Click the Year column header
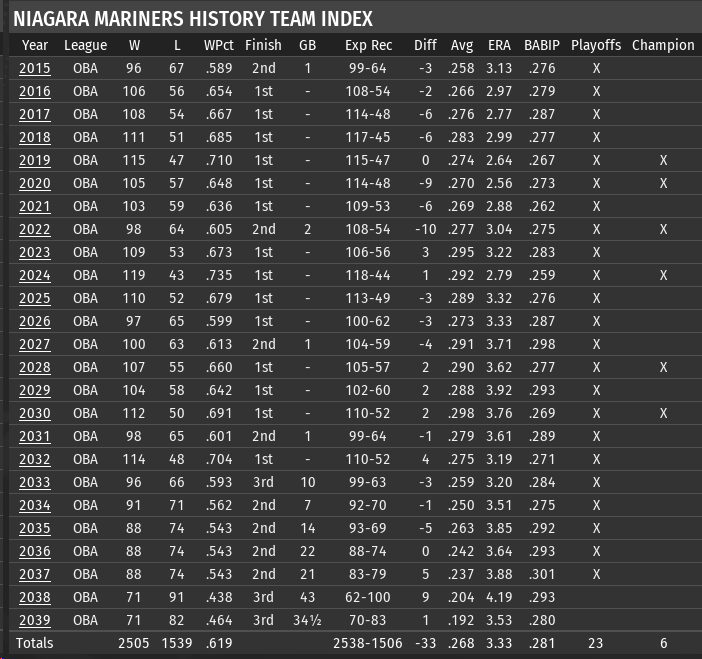 tap(35, 45)
